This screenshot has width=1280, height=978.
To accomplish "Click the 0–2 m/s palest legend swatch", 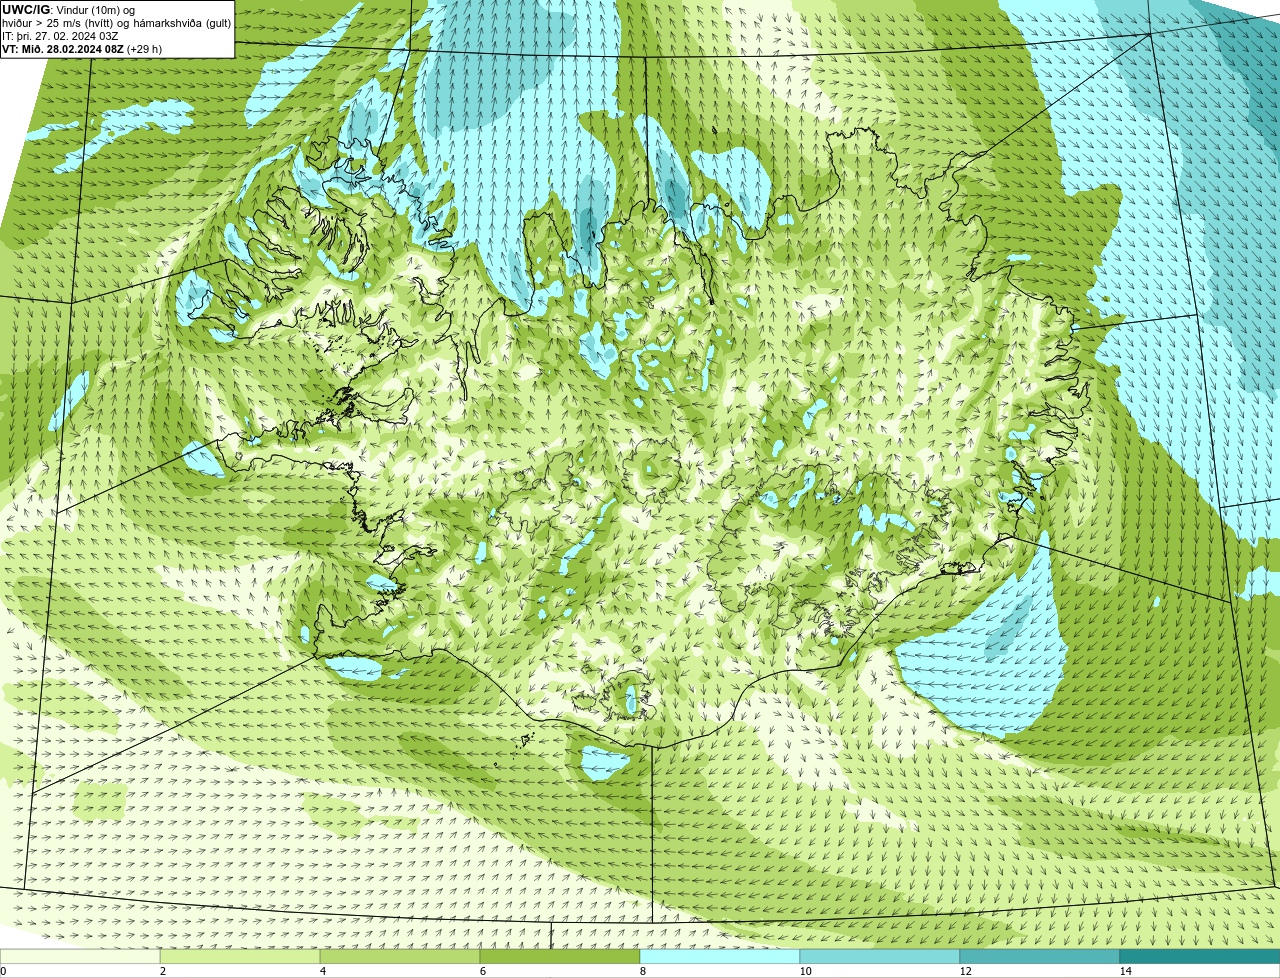I will pos(80,956).
